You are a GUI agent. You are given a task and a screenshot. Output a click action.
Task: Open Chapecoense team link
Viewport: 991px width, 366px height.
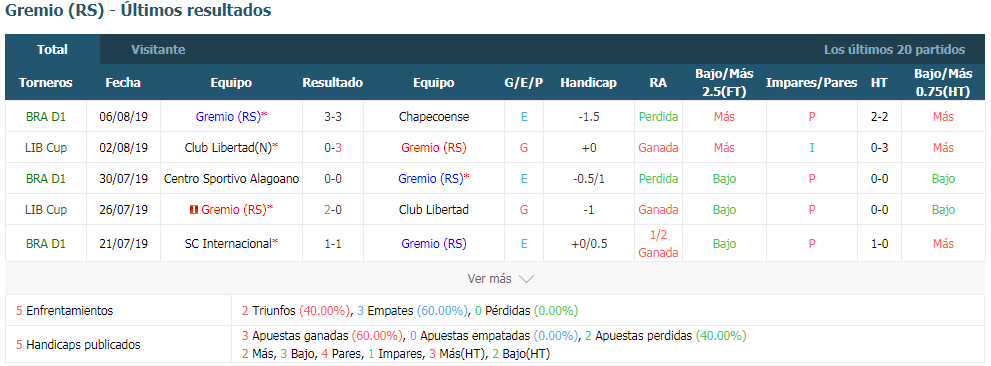click(434, 116)
